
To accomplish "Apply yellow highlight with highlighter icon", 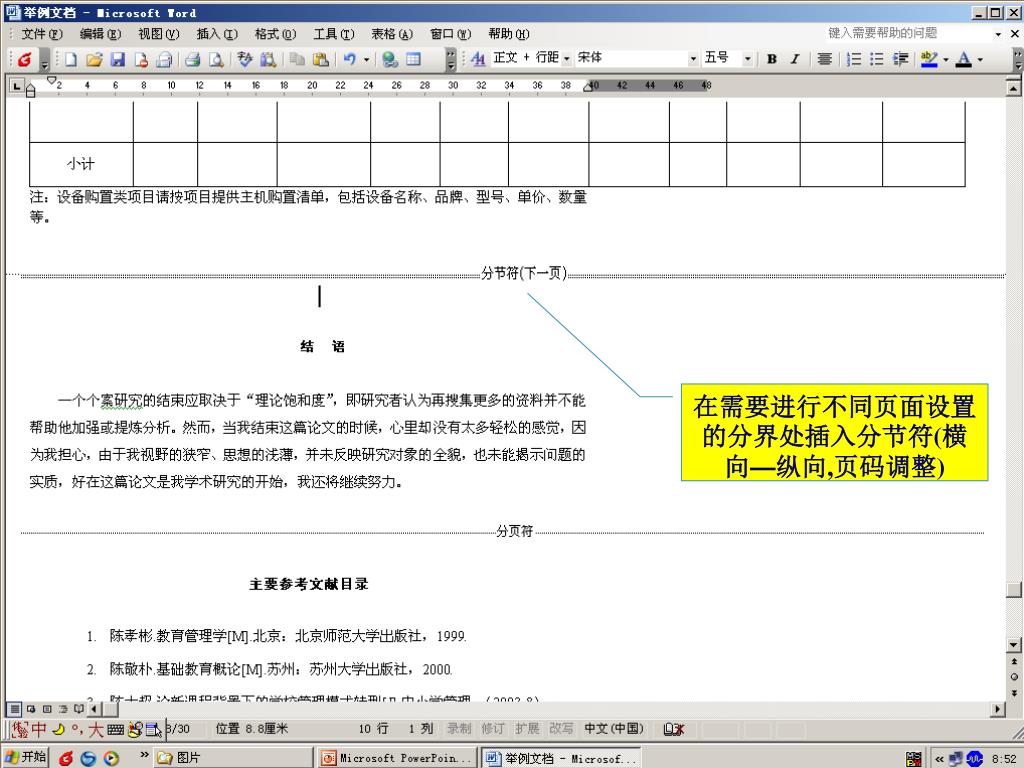I will point(929,59).
